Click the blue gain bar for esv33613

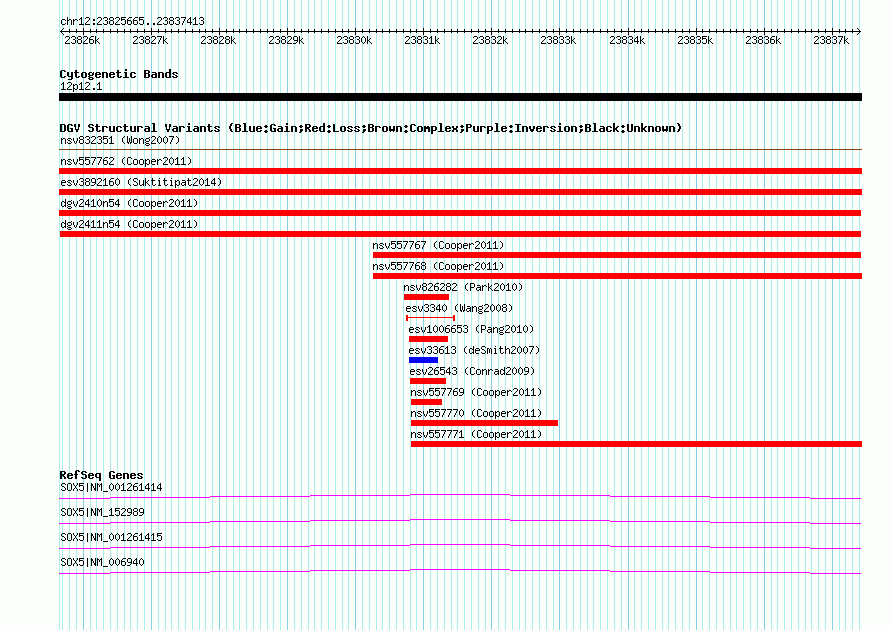click(x=423, y=360)
